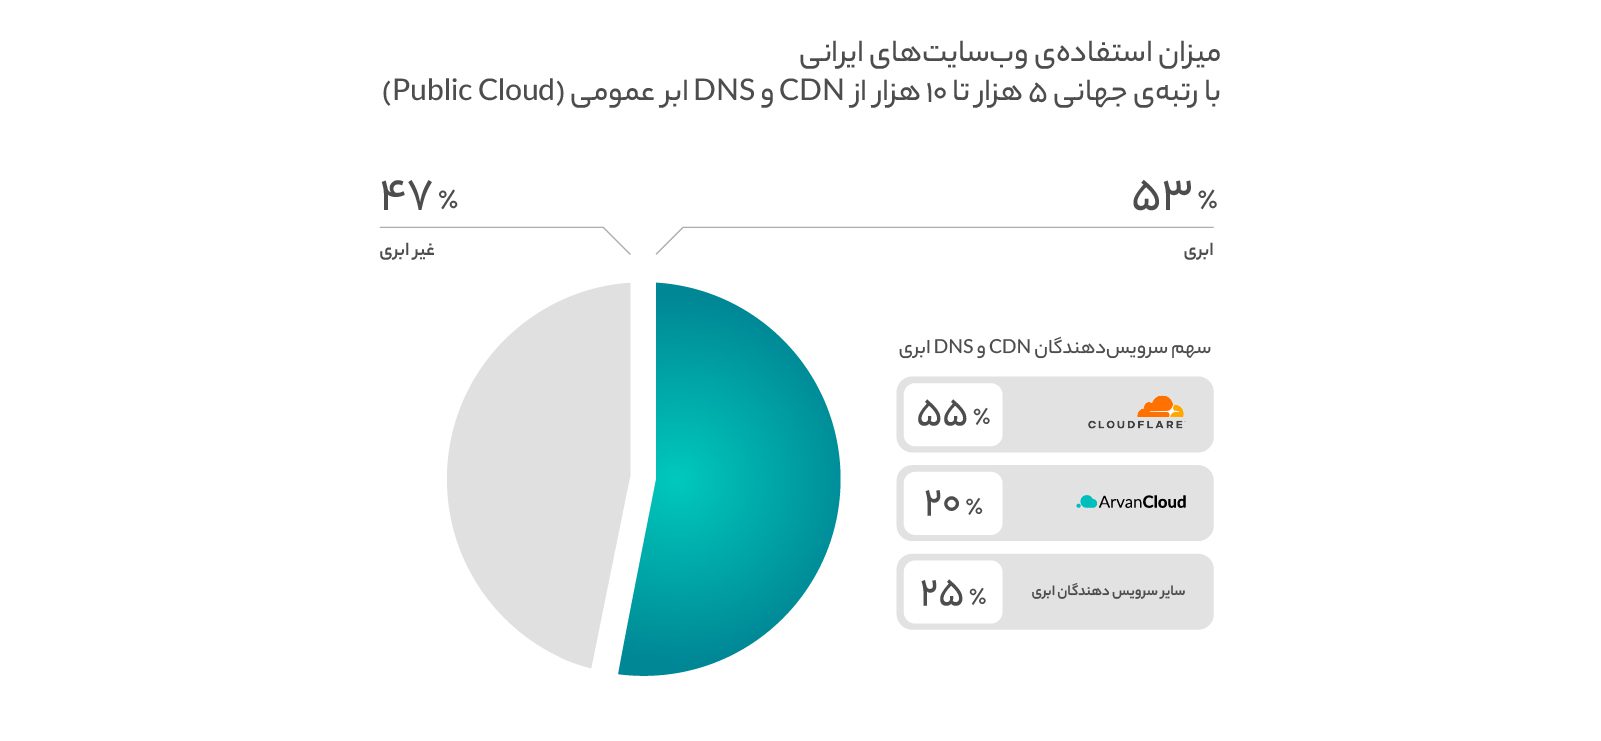Click the Cloudflare legend row
Screen dimensions: 1601x741
[1055, 415]
